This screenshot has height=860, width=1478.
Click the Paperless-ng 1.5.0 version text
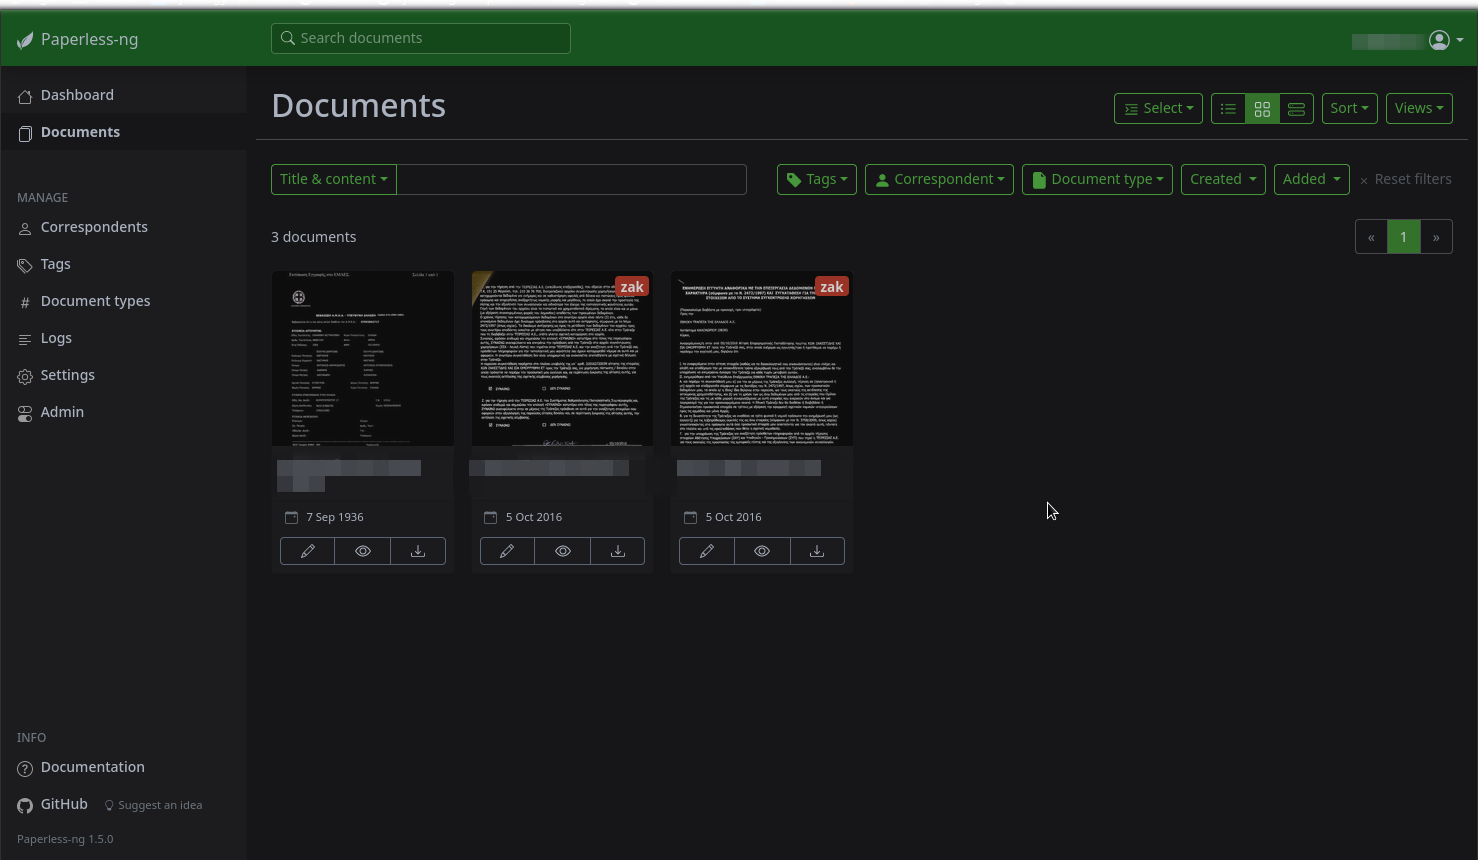pyautogui.click(x=65, y=839)
